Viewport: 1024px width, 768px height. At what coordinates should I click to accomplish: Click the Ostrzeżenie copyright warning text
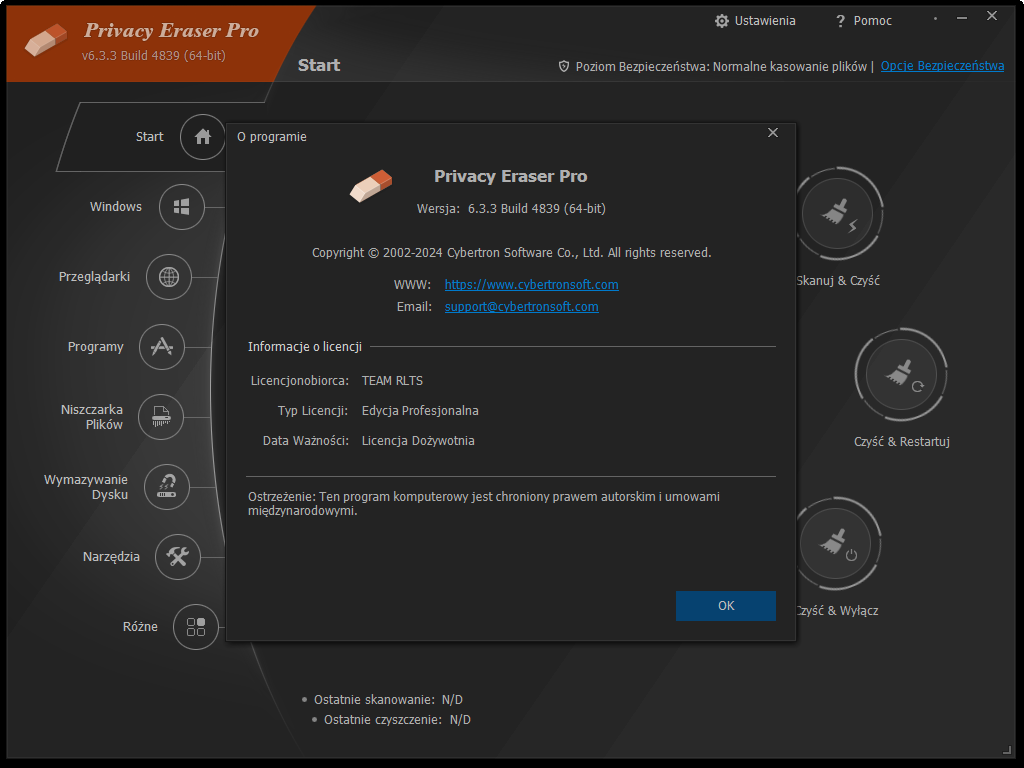tap(484, 504)
